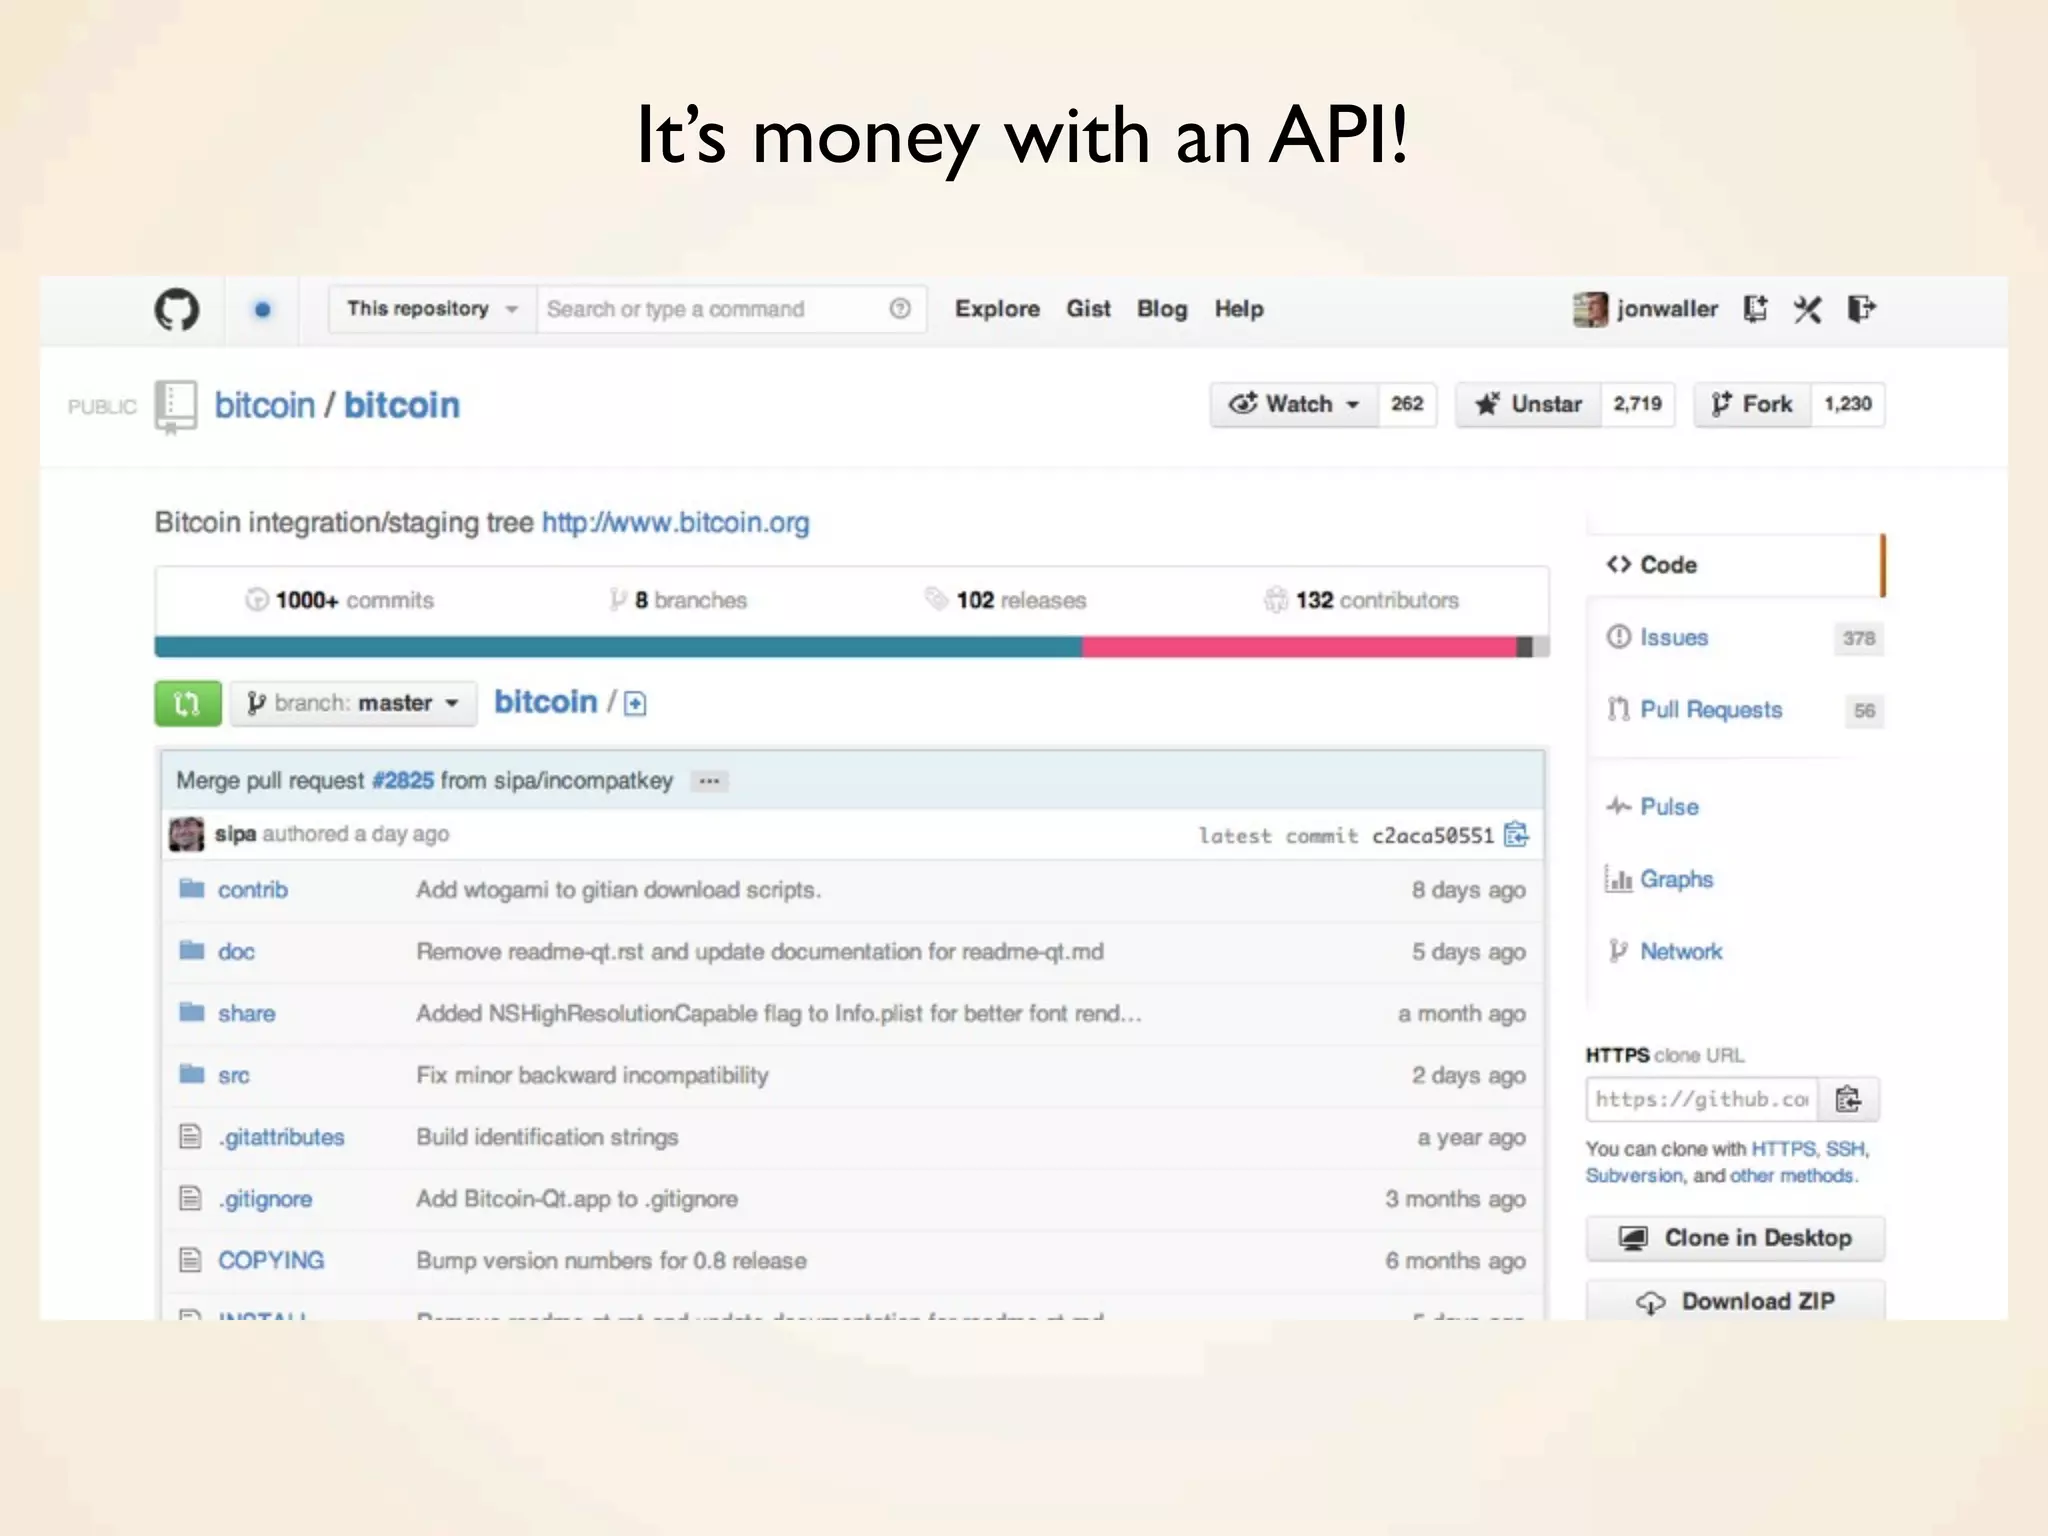Click the bold bitcoin repository name link
The width and height of the screenshot is (2048, 1536).
(x=402, y=406)
